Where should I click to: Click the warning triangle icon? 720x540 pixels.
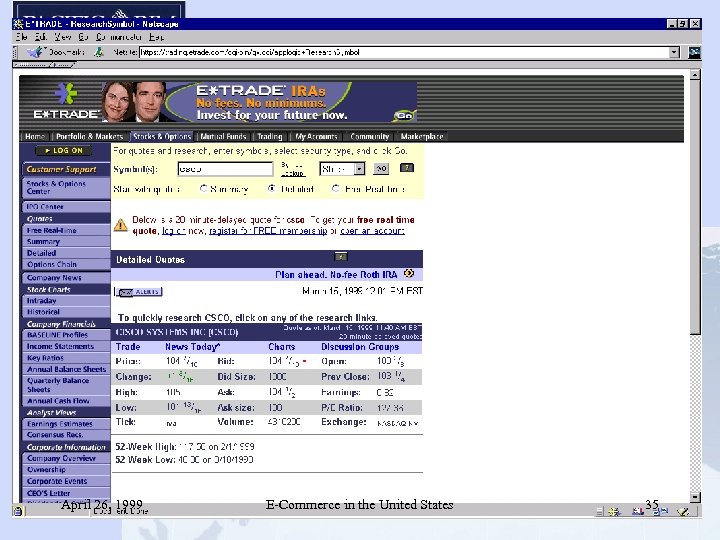[121, 225]
